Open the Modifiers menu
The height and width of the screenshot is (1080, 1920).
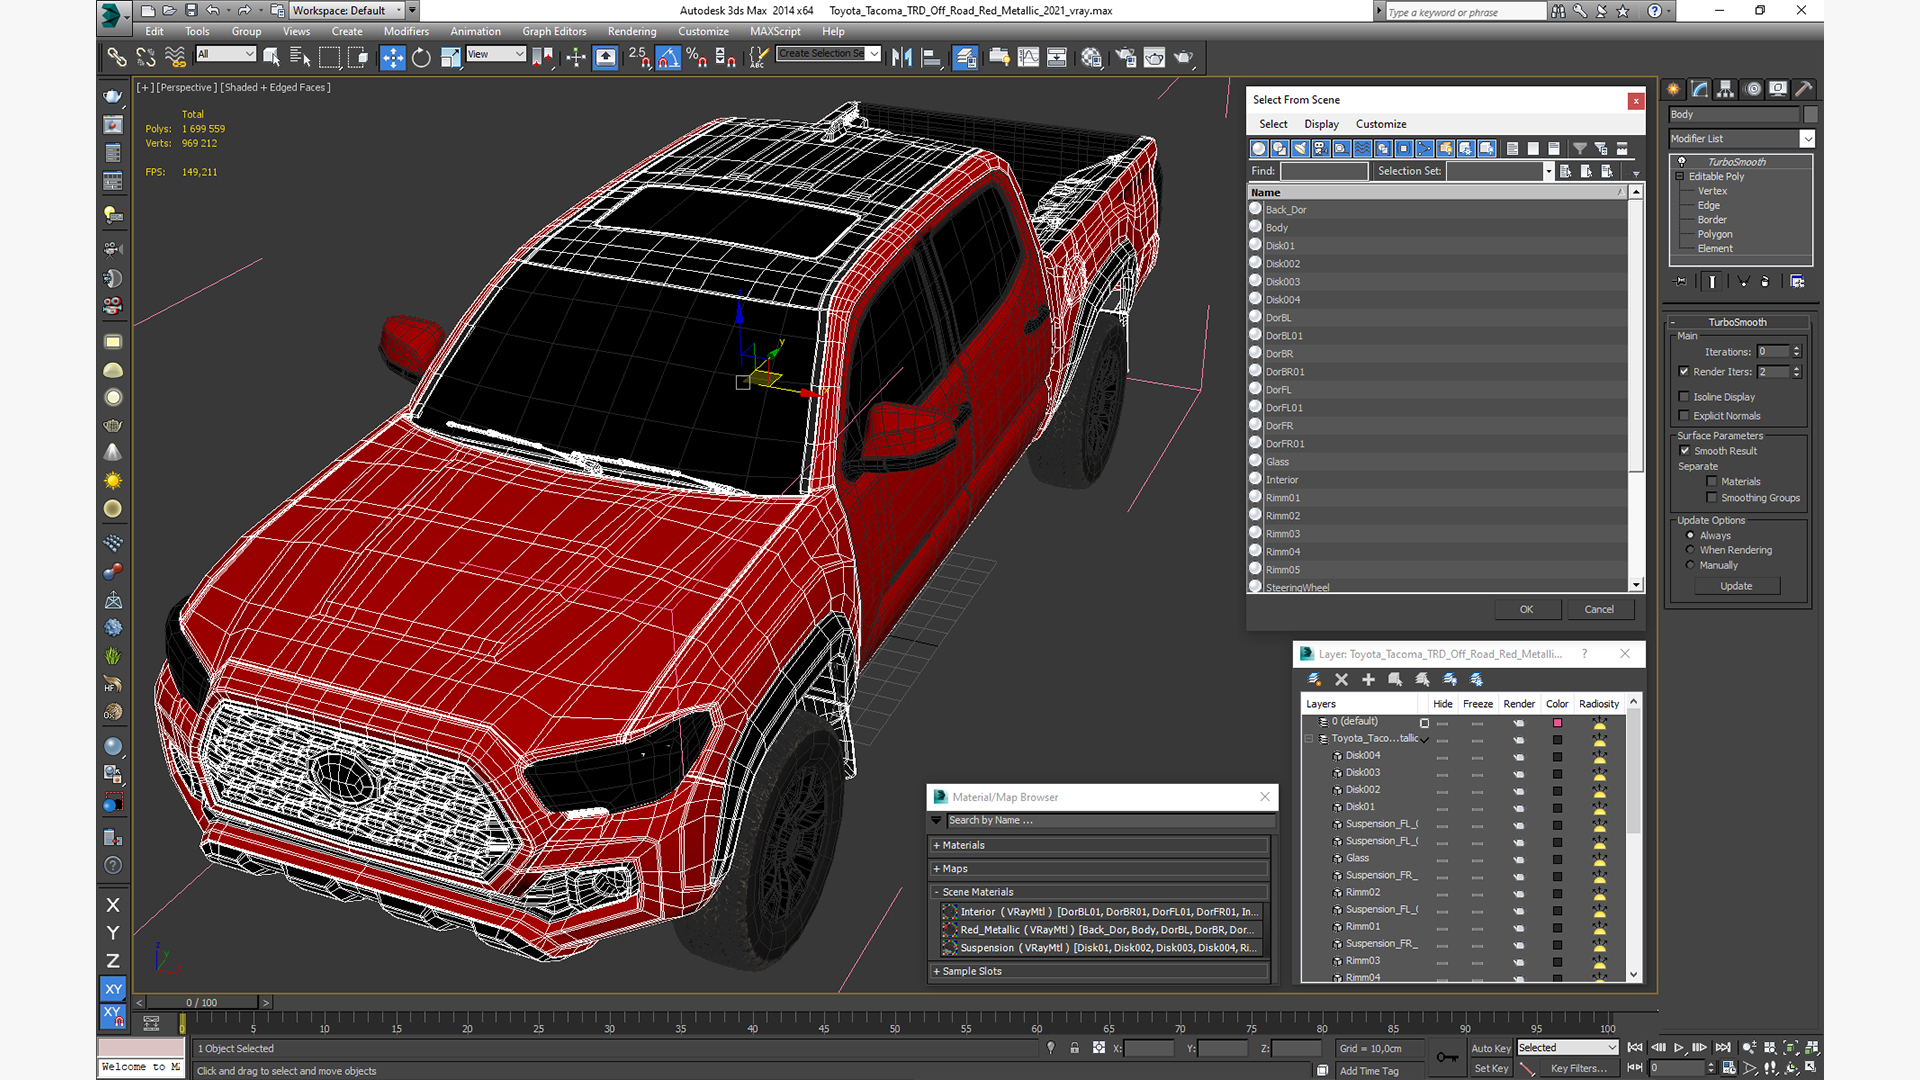point(406,31)
